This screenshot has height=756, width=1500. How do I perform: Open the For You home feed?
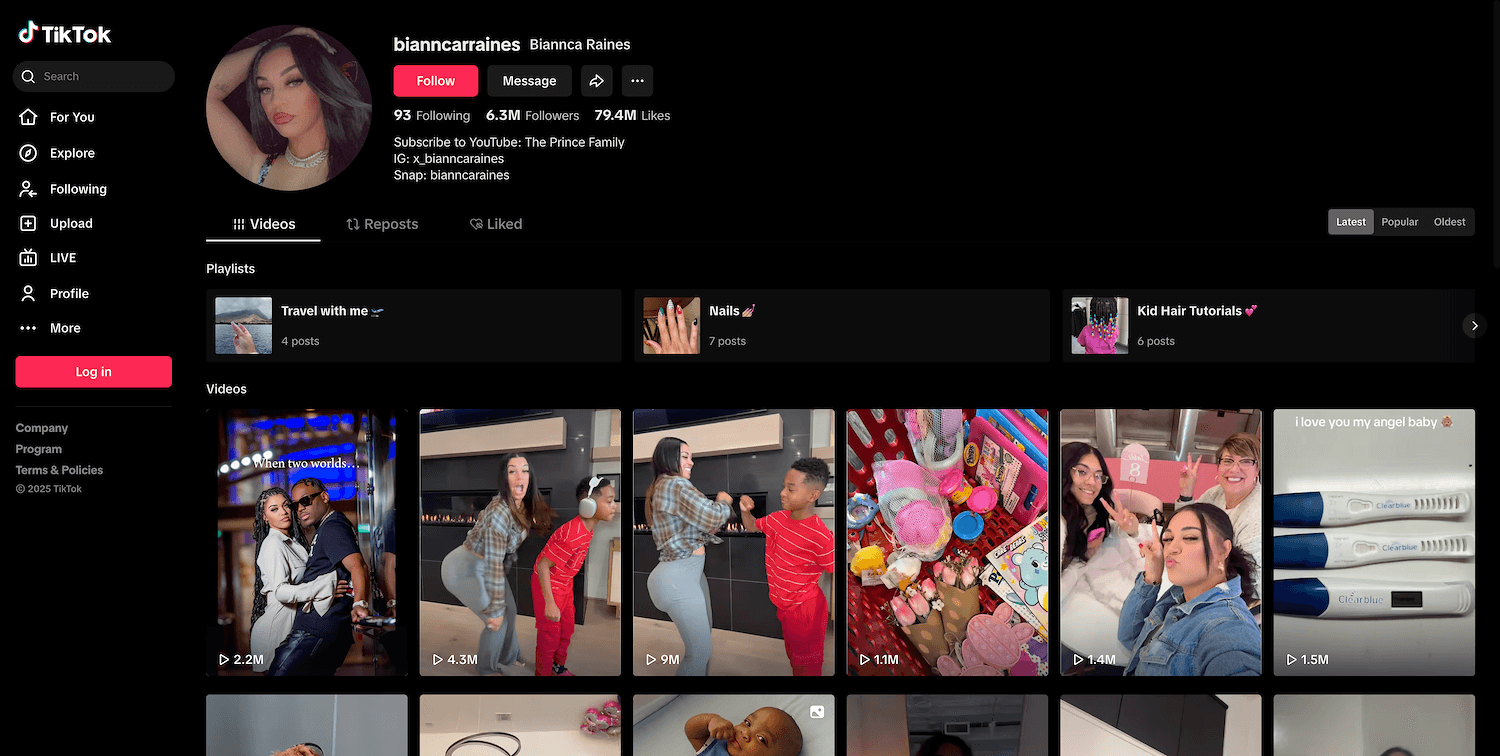[x=71, y=117]
